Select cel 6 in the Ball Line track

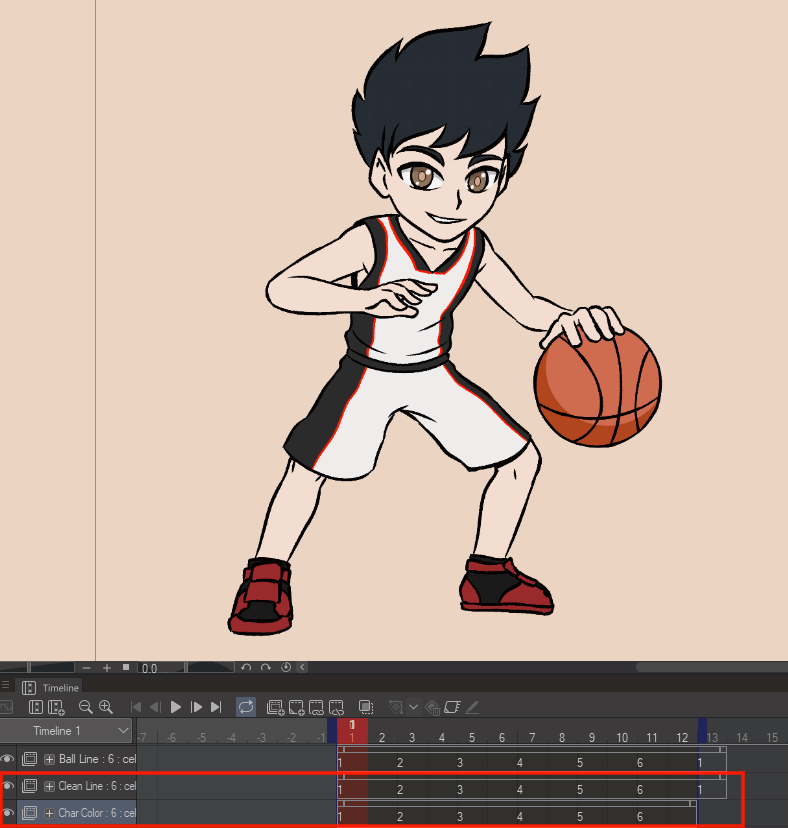pos(640,763)
